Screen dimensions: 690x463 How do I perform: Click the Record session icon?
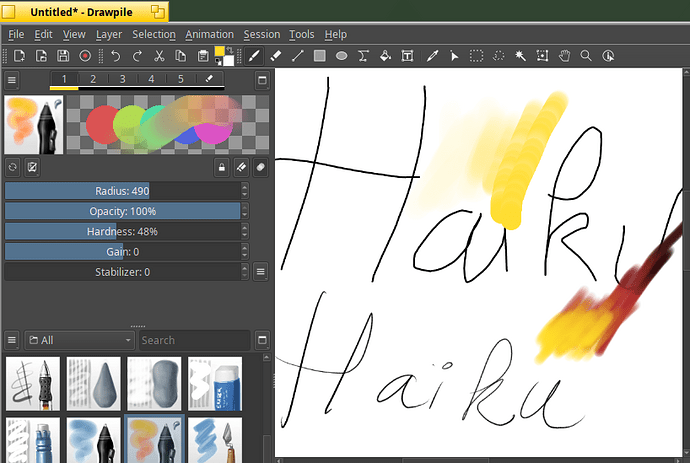[85, 56]
